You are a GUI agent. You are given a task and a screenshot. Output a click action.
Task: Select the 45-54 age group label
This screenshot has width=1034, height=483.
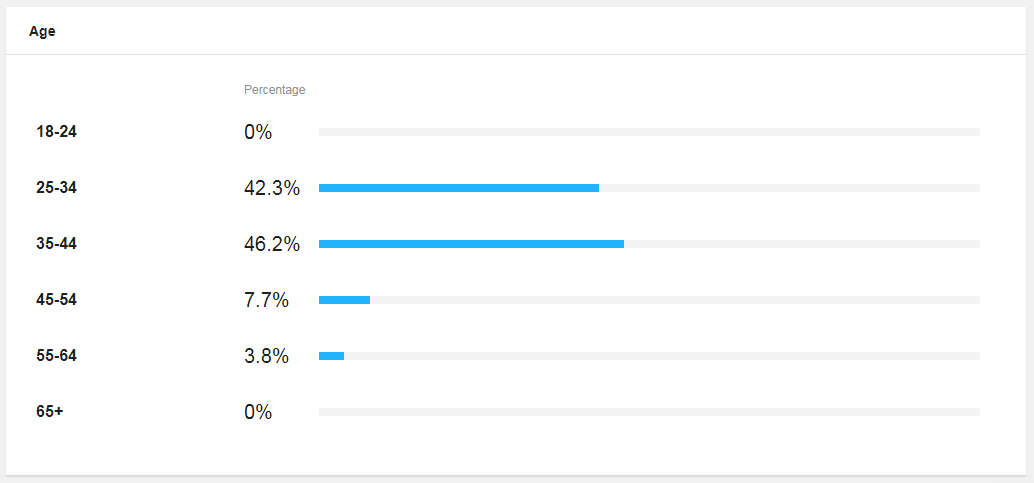click(x=57, y=300)
